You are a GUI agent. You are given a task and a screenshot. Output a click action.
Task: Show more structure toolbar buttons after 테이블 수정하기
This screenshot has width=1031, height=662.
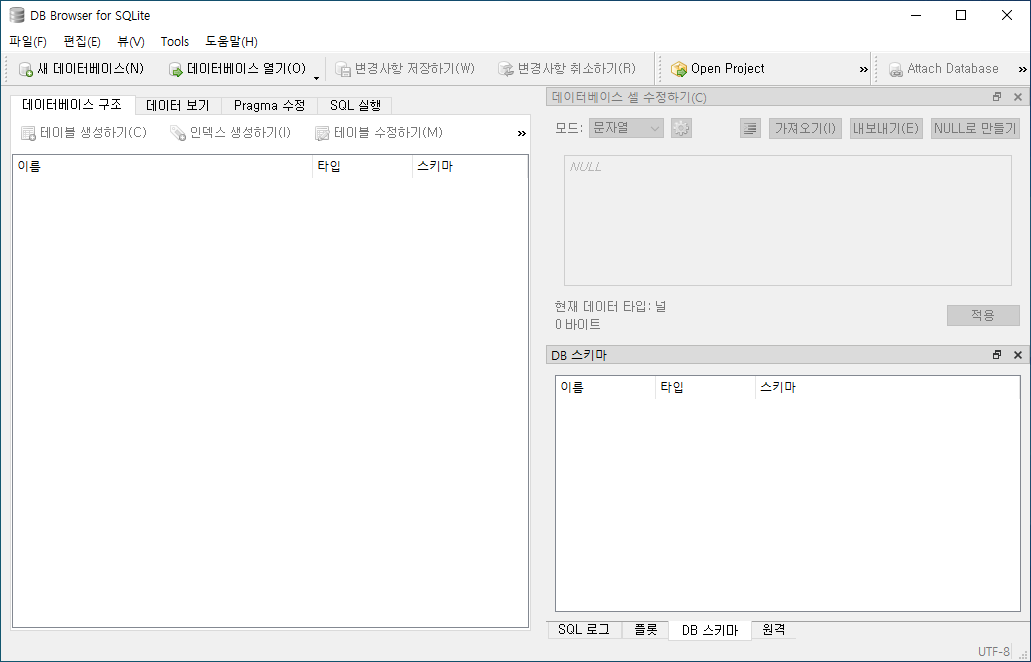521,133
